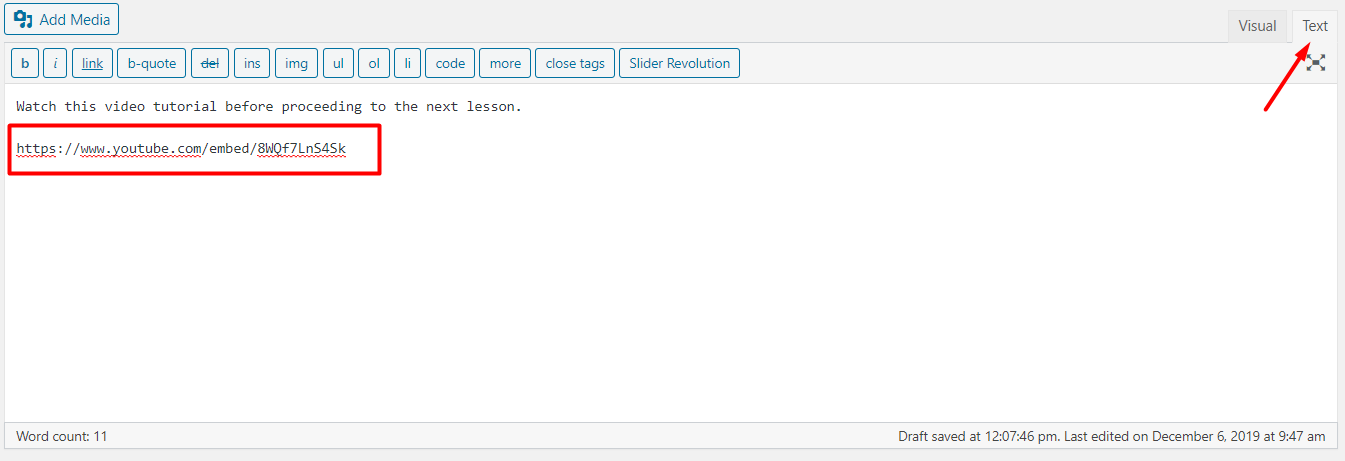Mark deleted text with del button
Screen dimensions: 1345x461
[x=210, y=63]
